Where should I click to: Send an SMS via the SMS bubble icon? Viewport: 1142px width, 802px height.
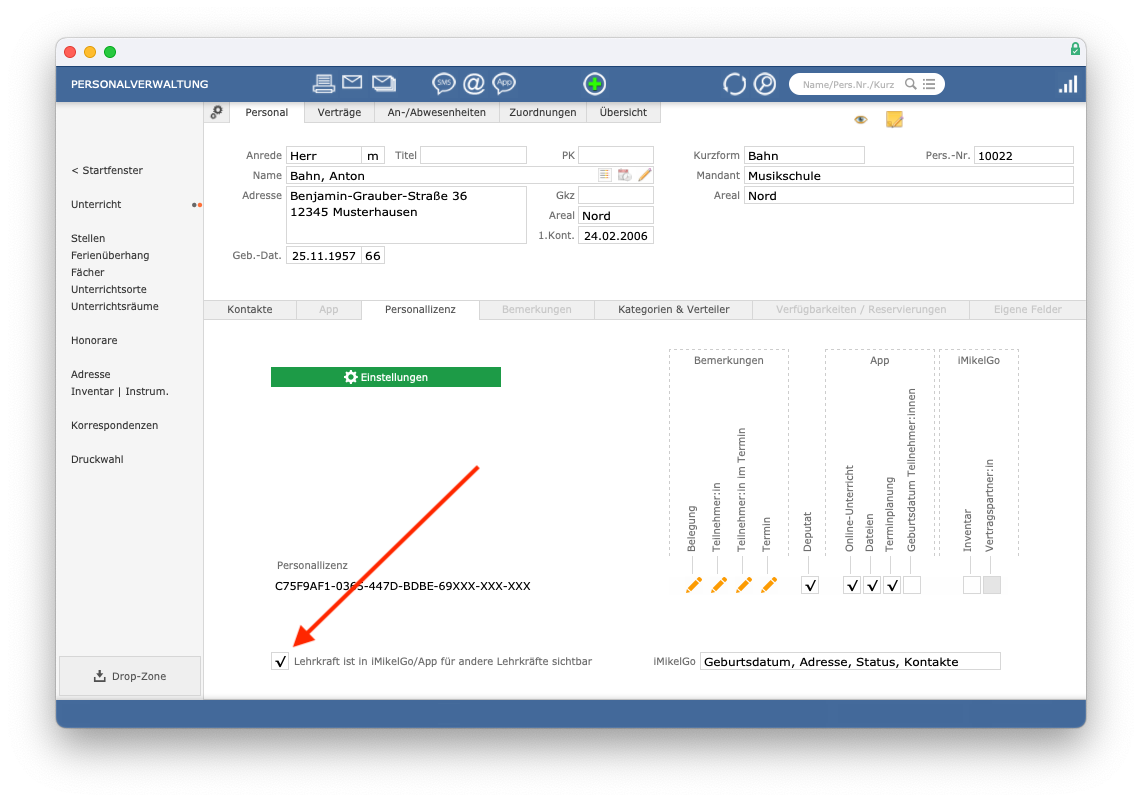[x=444, y=84]
